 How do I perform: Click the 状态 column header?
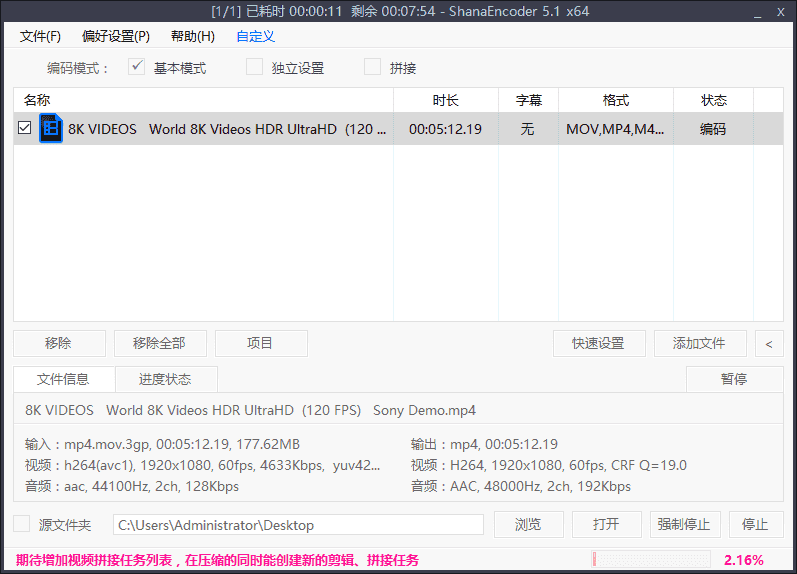pos(714,100)
